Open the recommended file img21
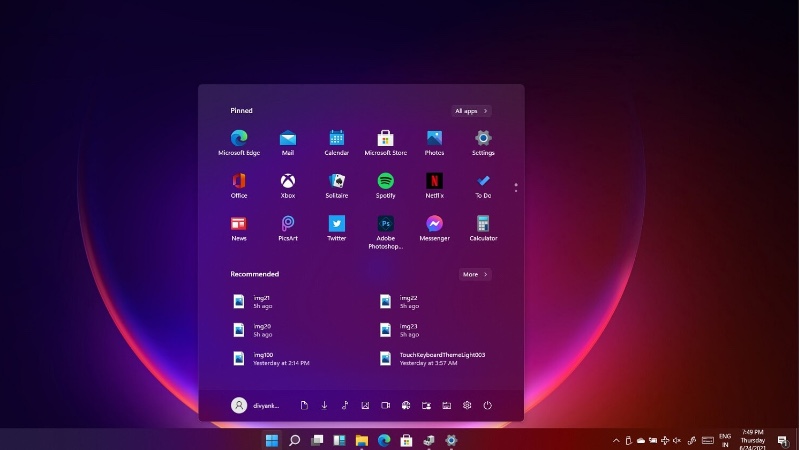This screenshot has width=799, height=450. tap(262, 301)
